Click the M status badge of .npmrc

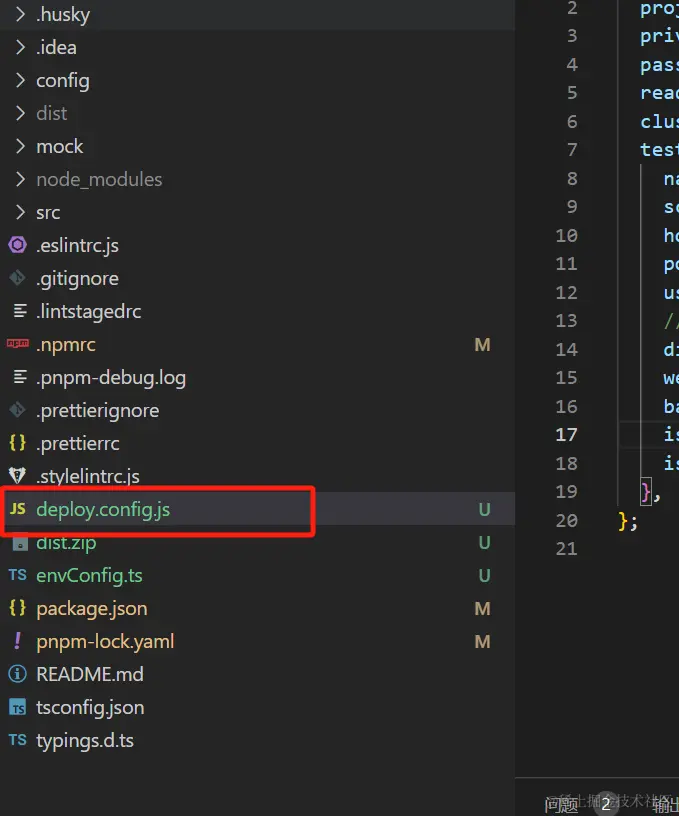coord(482,345)
